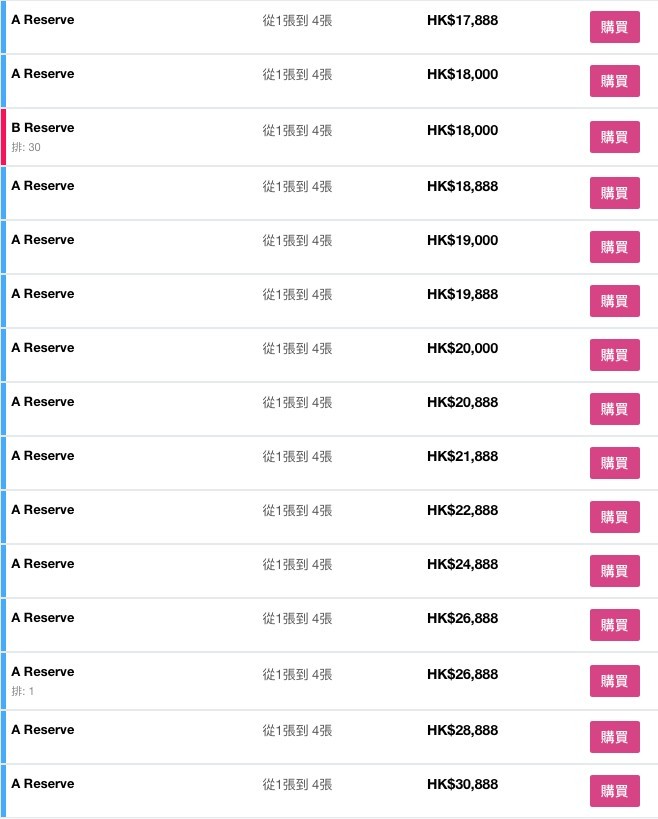Click 購買 beside the HK$19,888 price
Screen dimensions: 658x819
click(x=614, y=301)
